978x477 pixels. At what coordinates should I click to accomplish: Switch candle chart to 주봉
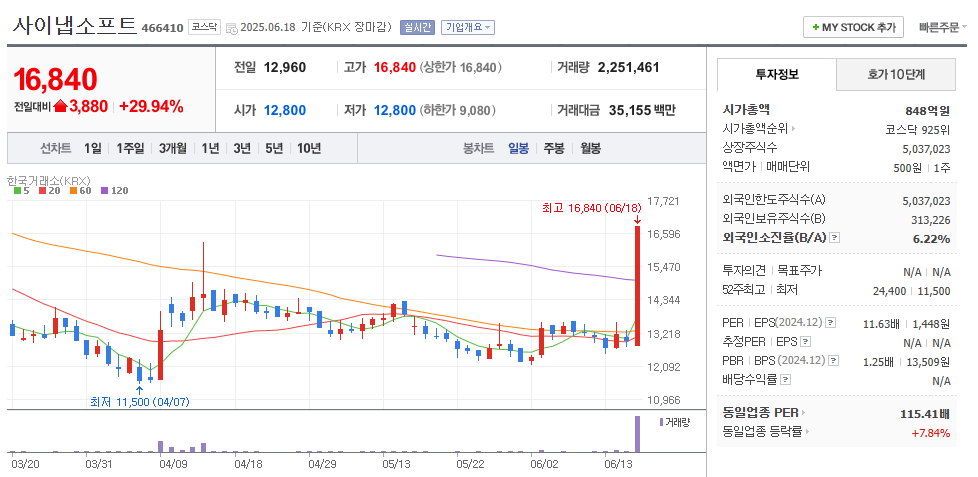pos(554,148)
